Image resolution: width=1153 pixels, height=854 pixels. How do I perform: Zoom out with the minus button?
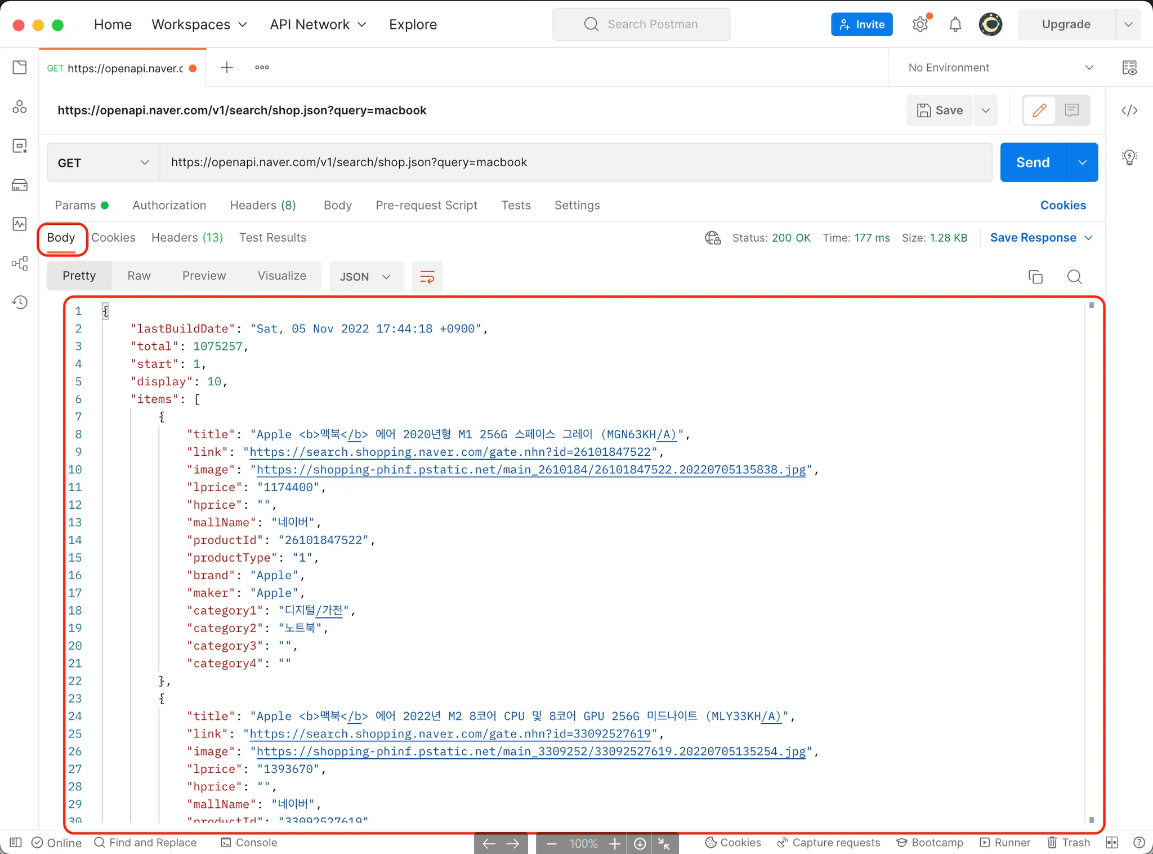[551, 844]
